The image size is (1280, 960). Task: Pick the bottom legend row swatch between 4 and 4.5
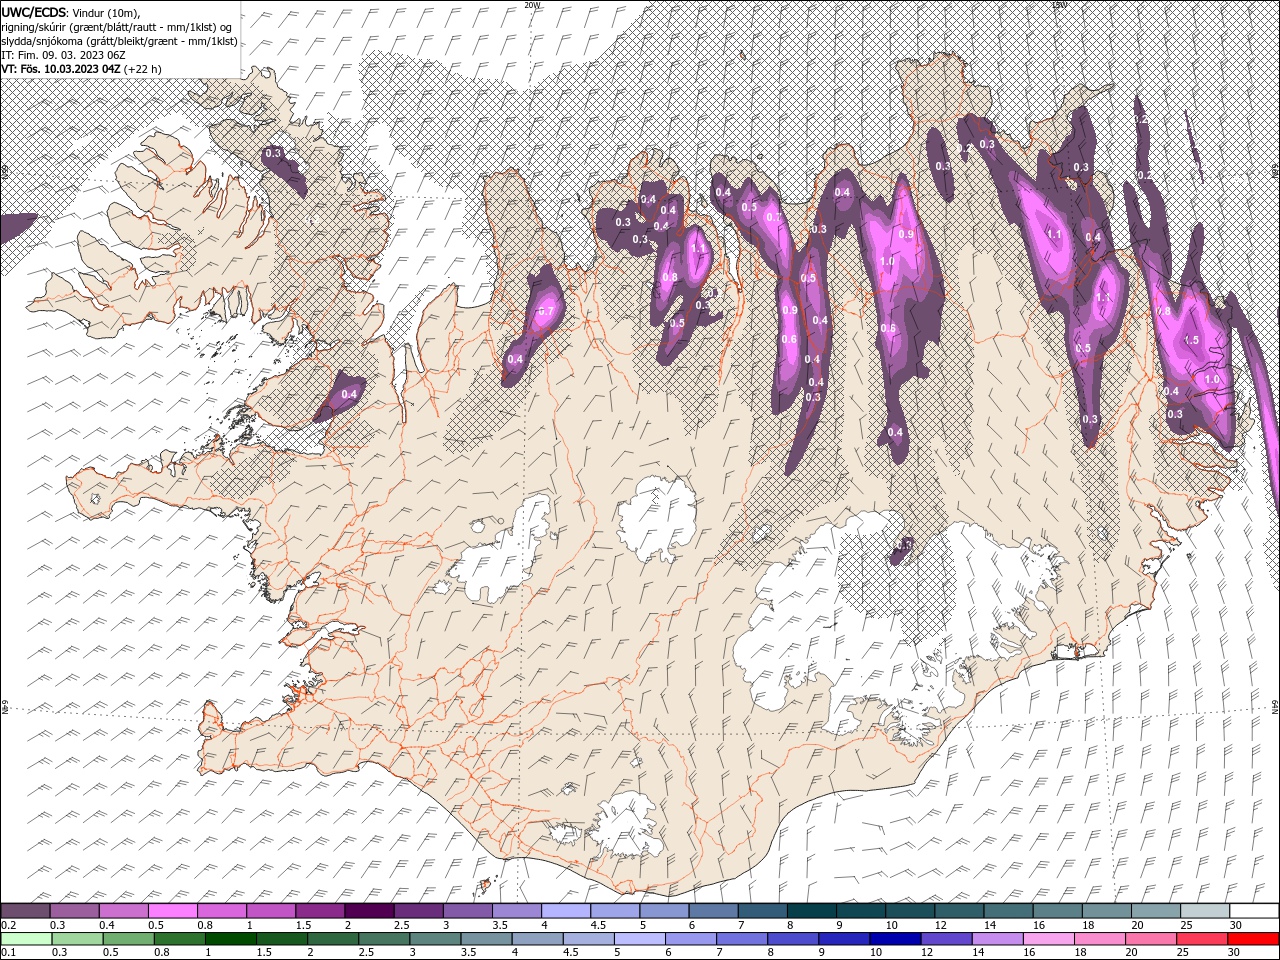tap(537, 939)
